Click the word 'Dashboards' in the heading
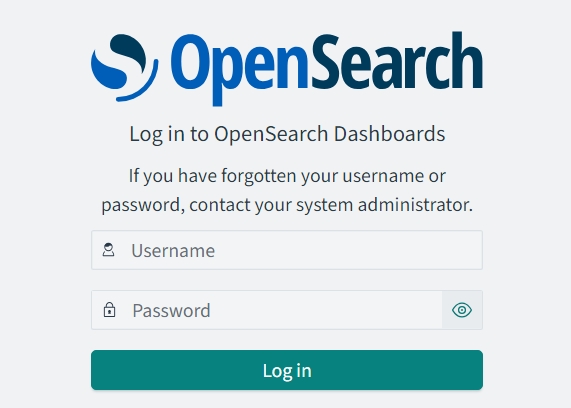571x408 pixels. 389,133
